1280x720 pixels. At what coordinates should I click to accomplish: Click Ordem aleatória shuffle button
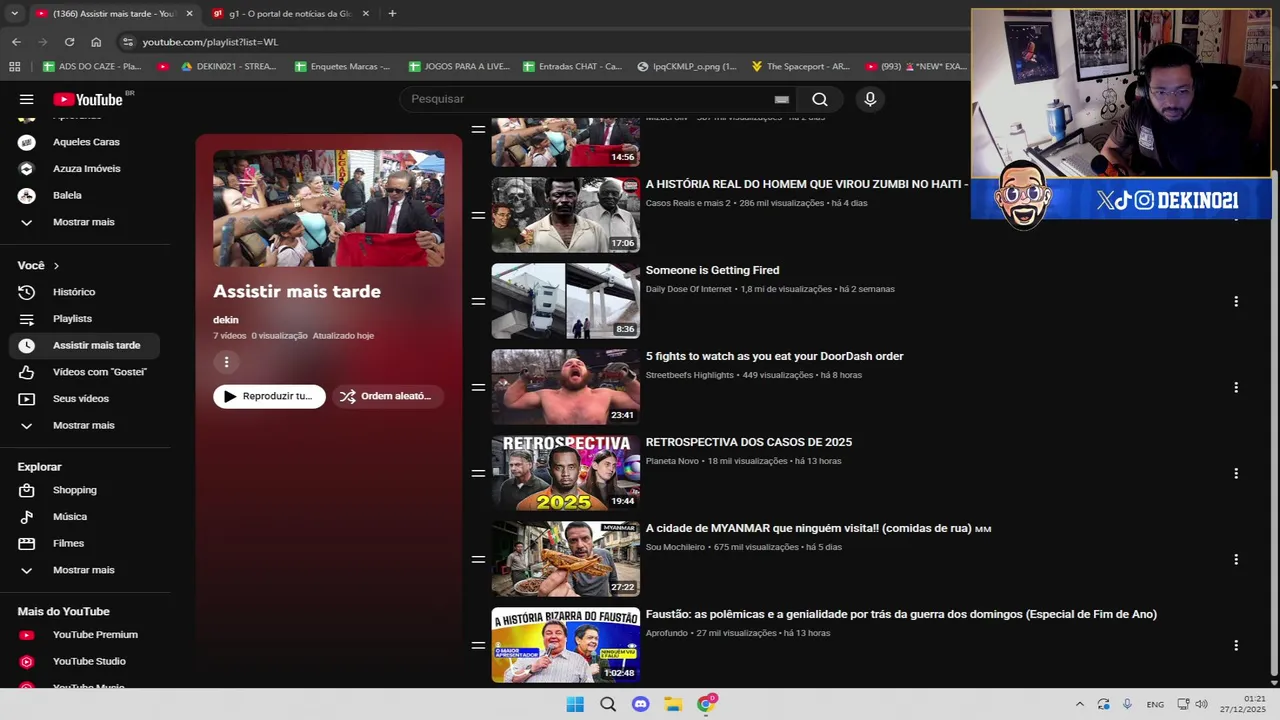pos(388,396)
